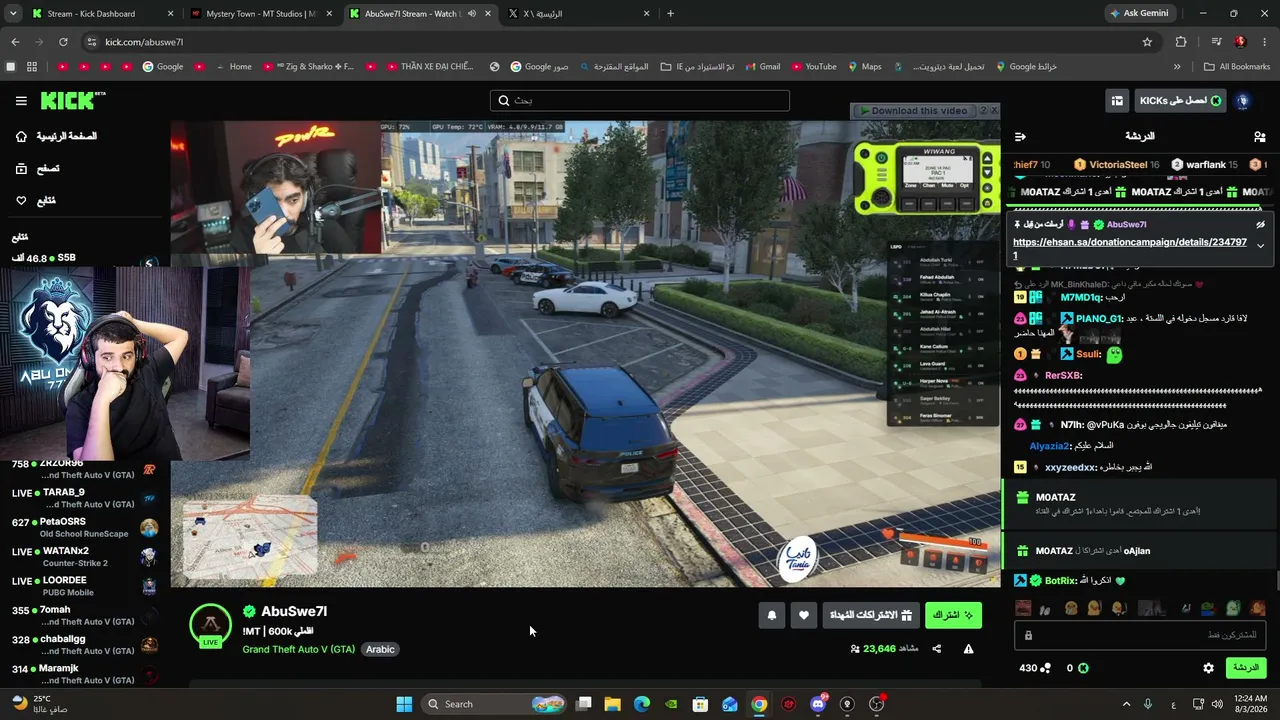This screenshot has height=720, width=1280.
Task: Open the All Bookmarks folder
Action: coord(1237,67)
